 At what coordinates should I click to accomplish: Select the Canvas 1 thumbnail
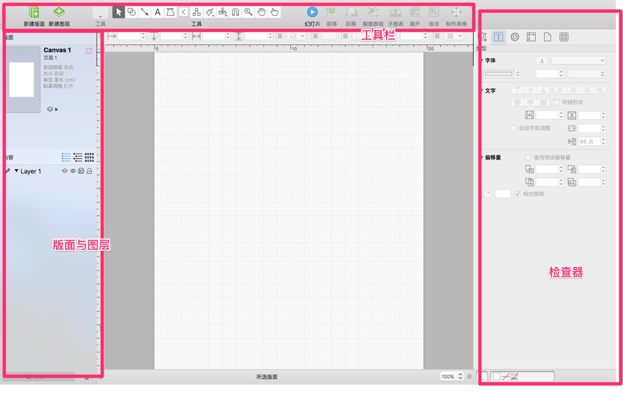click(x=23, y=79)
